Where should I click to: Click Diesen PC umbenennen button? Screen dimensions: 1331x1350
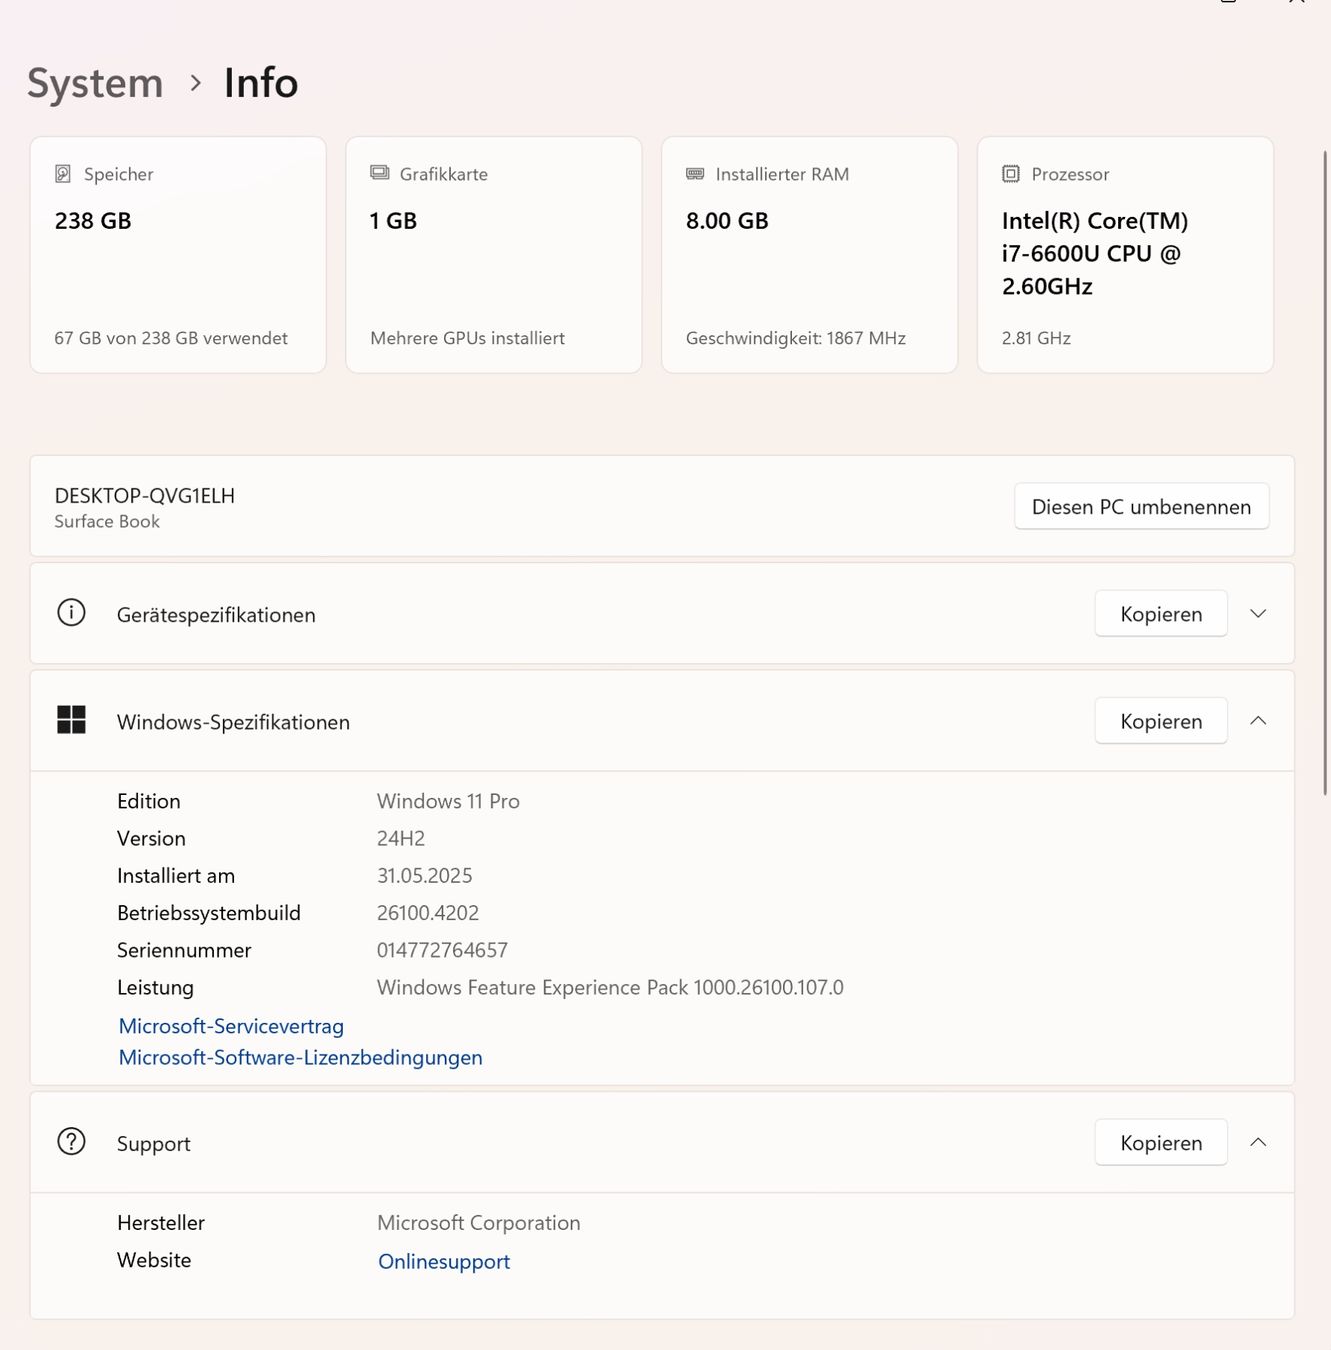click(x=1142, y=507)
